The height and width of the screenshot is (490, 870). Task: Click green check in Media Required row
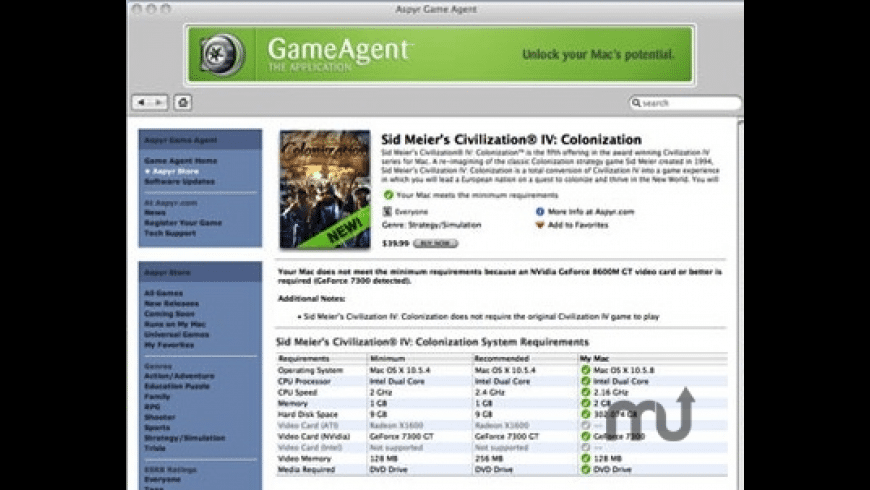[x=585, y=469]
